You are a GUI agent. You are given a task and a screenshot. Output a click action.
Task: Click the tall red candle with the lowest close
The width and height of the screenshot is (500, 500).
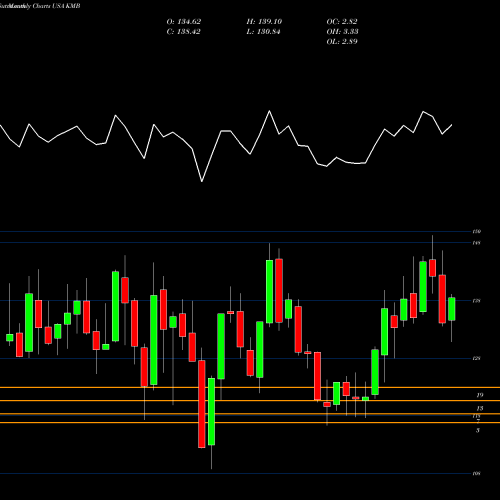pos(202,404)
